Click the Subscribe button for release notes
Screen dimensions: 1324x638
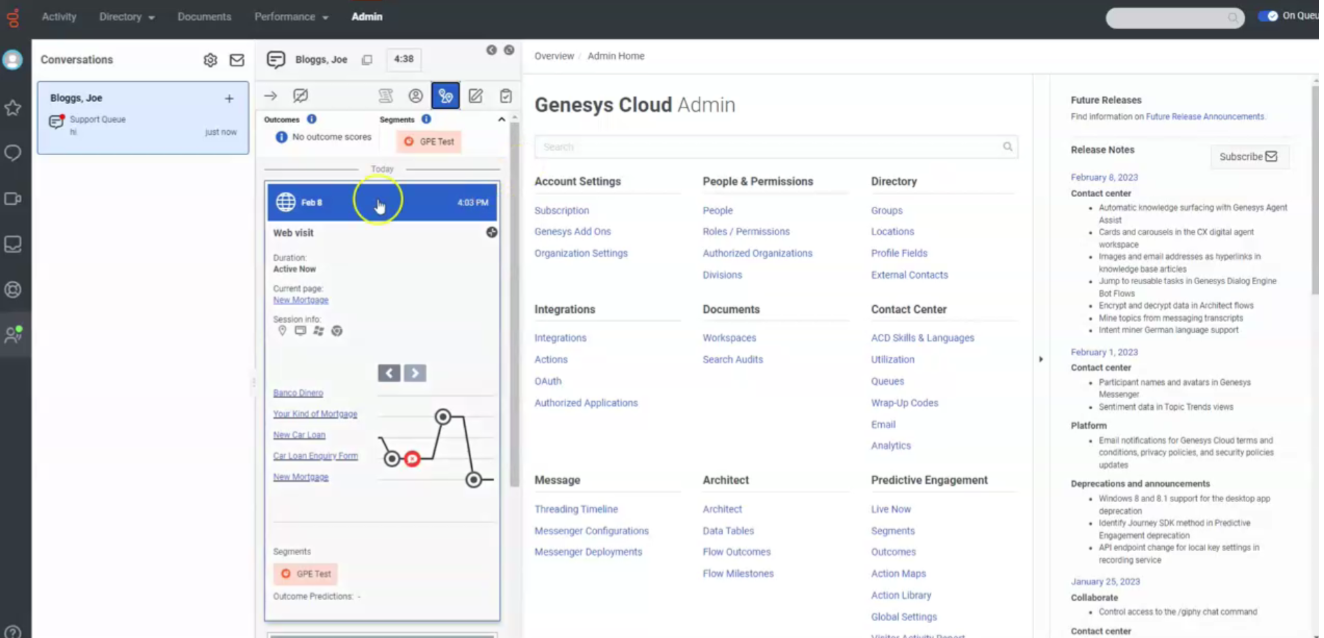1249,156
